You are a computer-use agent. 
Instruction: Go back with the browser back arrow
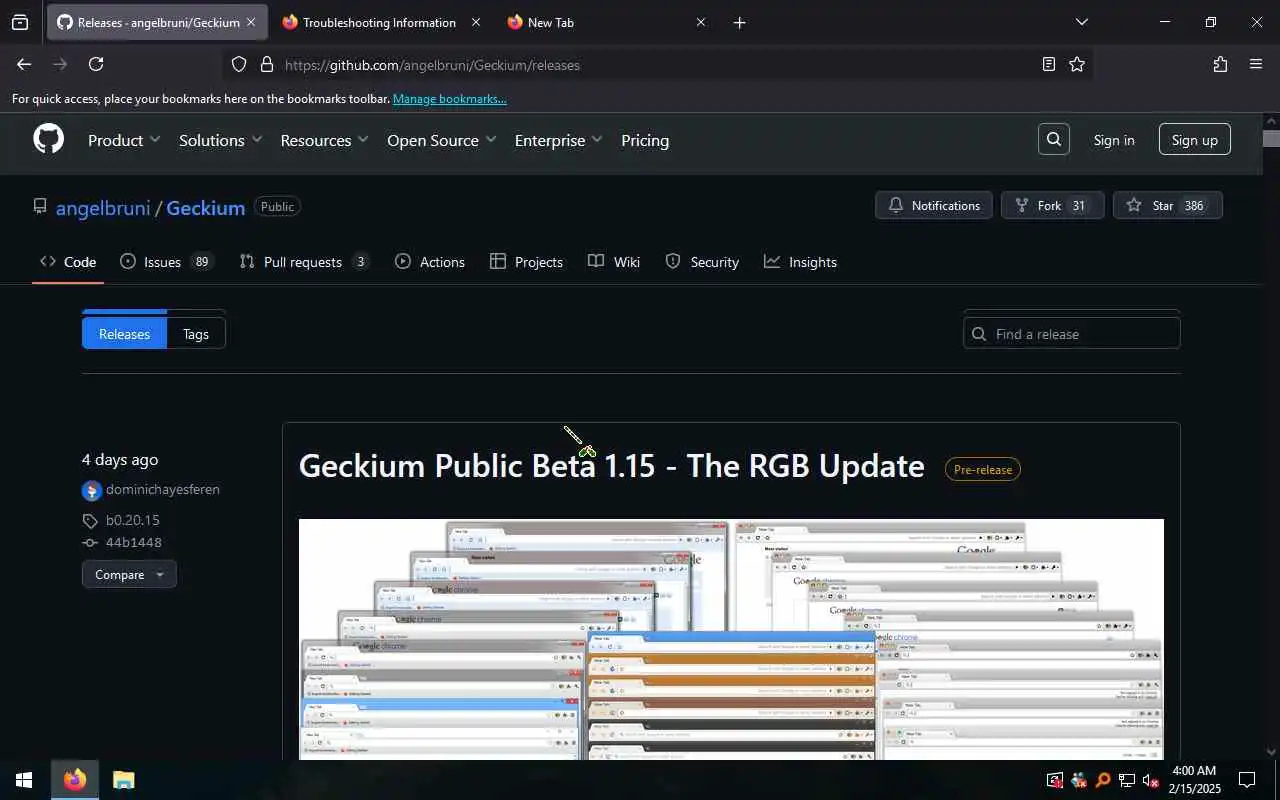[x=24, y=64]
